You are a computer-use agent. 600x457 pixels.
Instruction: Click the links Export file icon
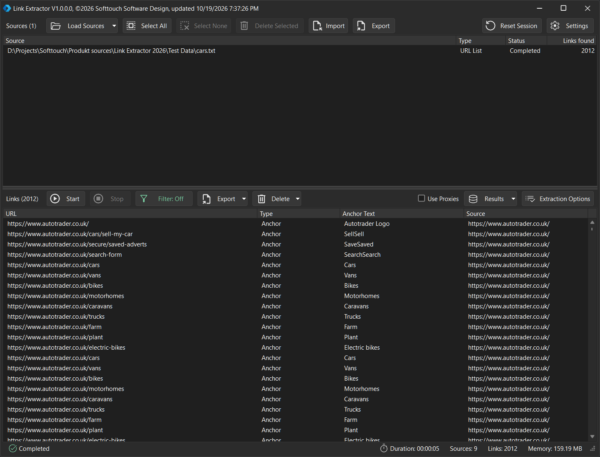coord(207,199)
